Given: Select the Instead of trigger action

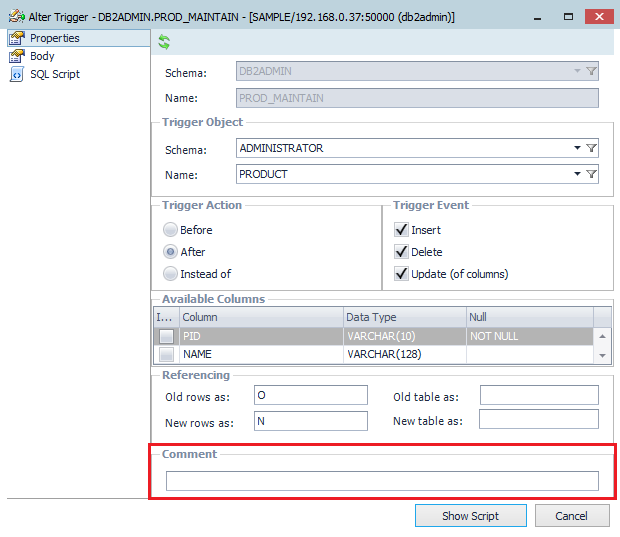Looking at the screenshot, I should [170, 274].
